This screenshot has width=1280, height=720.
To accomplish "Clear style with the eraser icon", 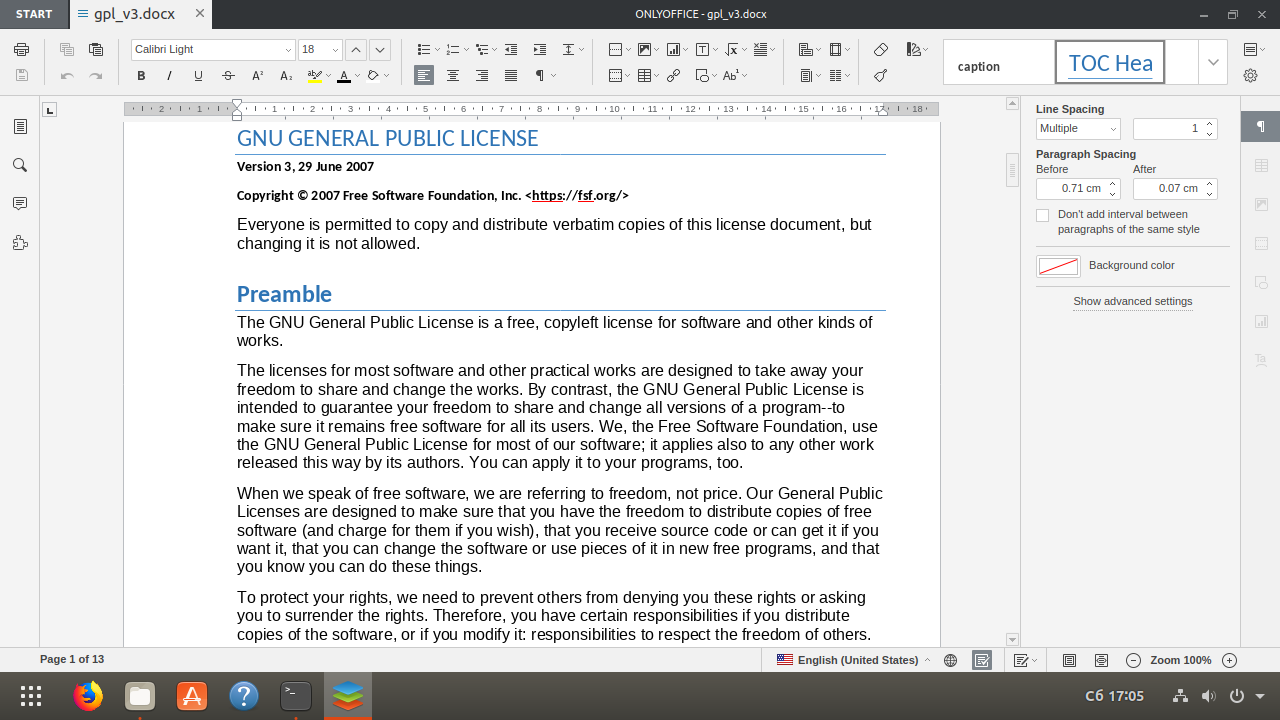I will [x=881, y=49].
